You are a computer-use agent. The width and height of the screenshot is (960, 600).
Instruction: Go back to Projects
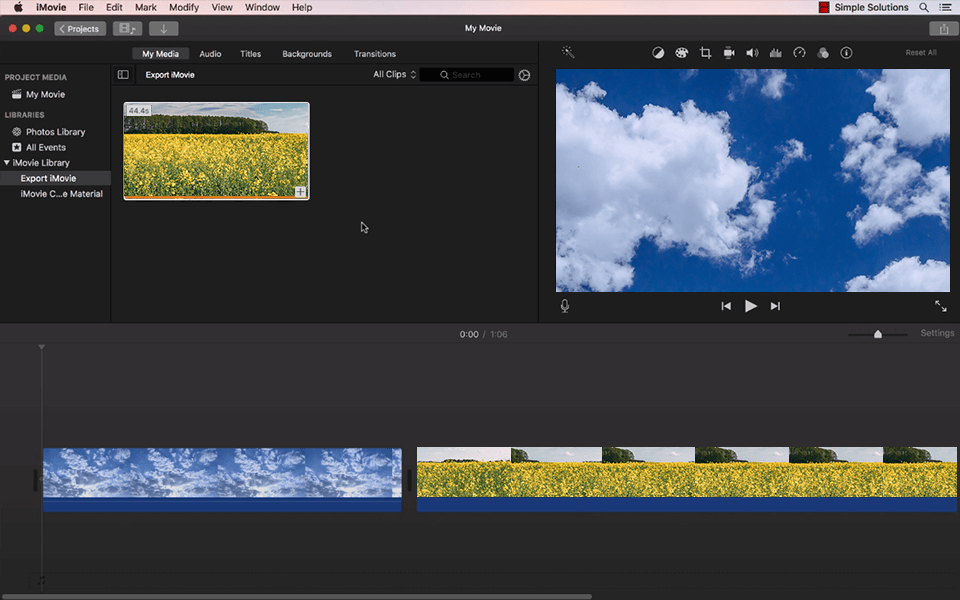click(x=79, y=29)
